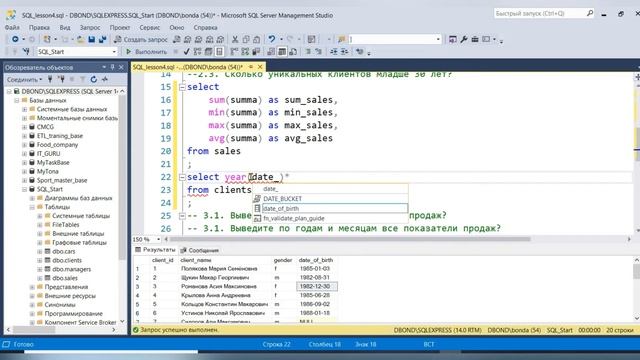Image resolution: width=640 pixels, height=360 pixels.
Task: Open Analysis Services MDX query icon
Action: [187, 39]
